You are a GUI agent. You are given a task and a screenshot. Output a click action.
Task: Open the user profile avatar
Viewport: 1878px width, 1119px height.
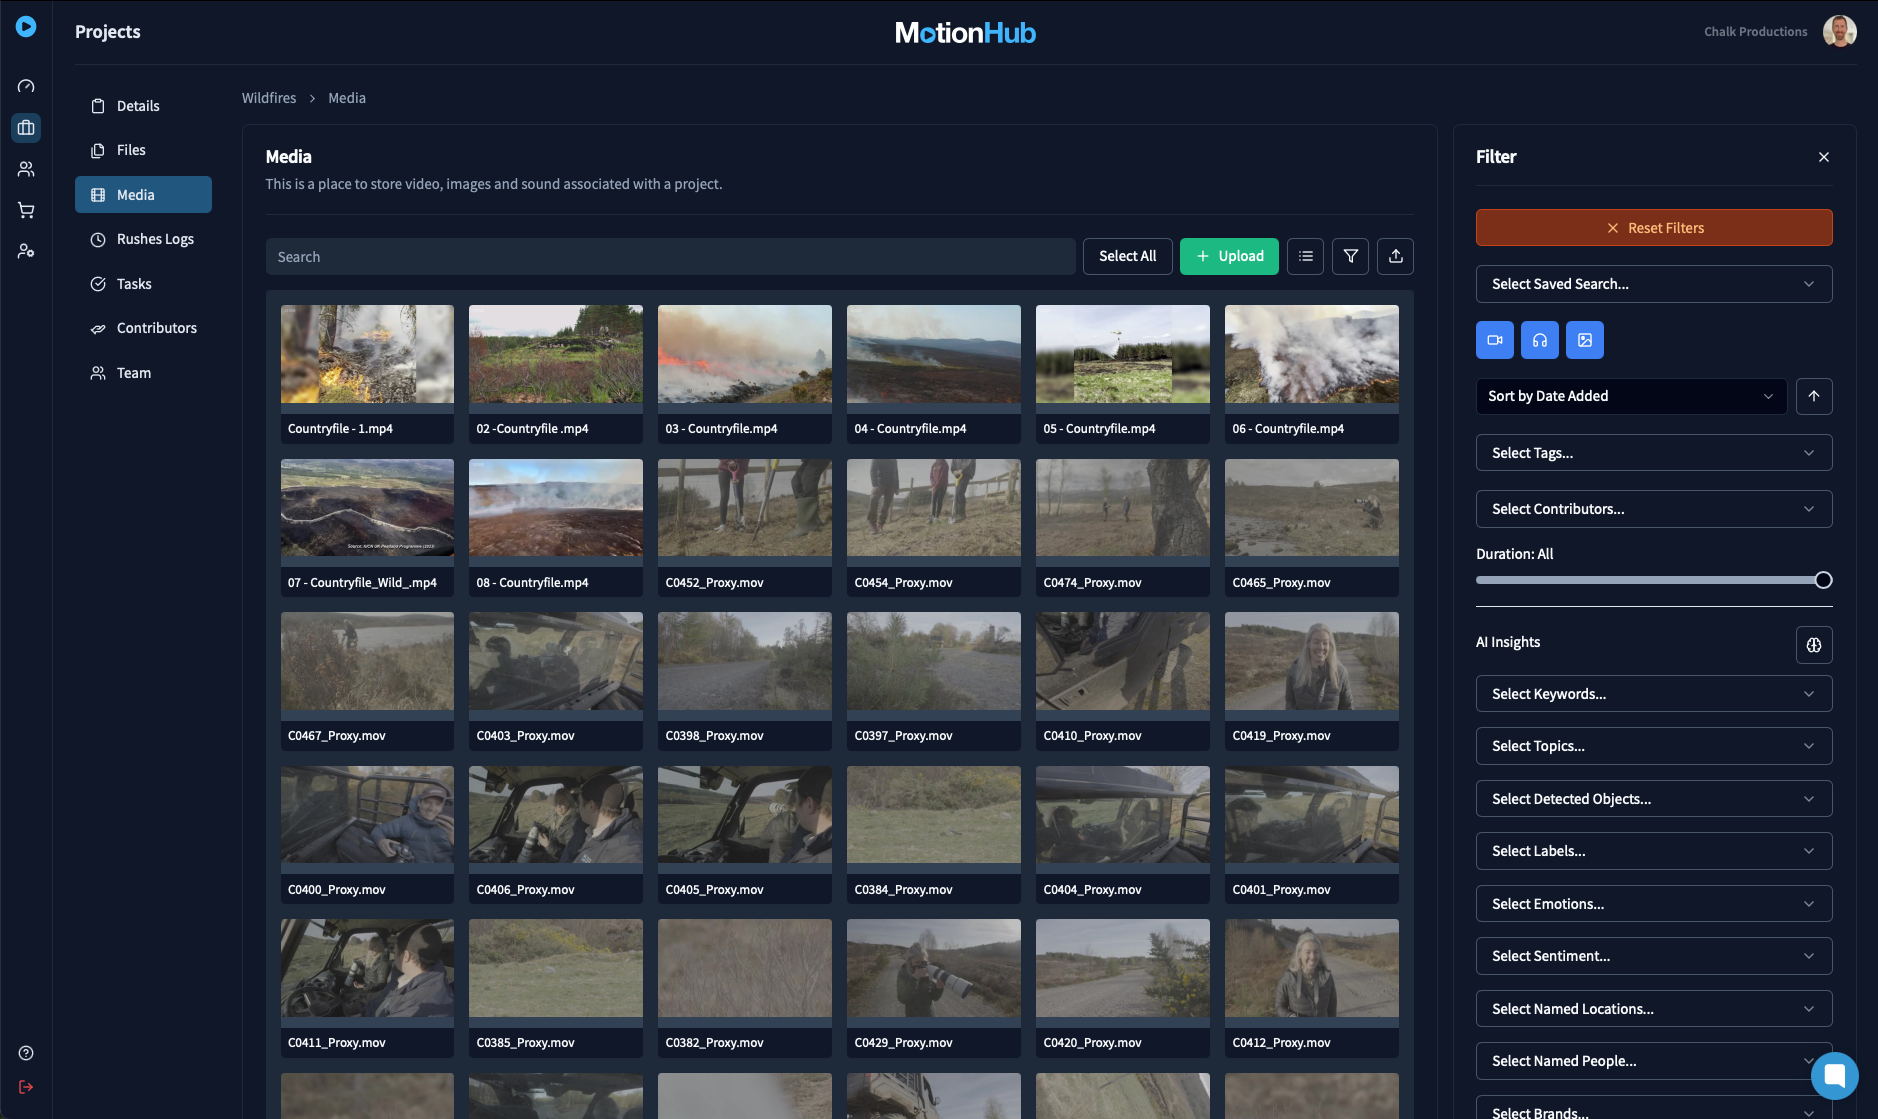(x=1839, y=31)
